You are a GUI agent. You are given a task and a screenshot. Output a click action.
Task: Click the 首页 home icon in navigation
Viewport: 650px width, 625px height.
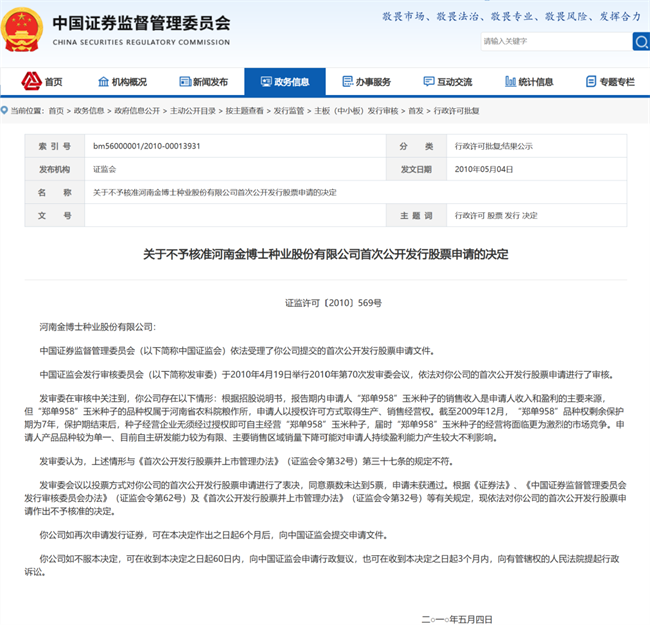pos(32,82)
